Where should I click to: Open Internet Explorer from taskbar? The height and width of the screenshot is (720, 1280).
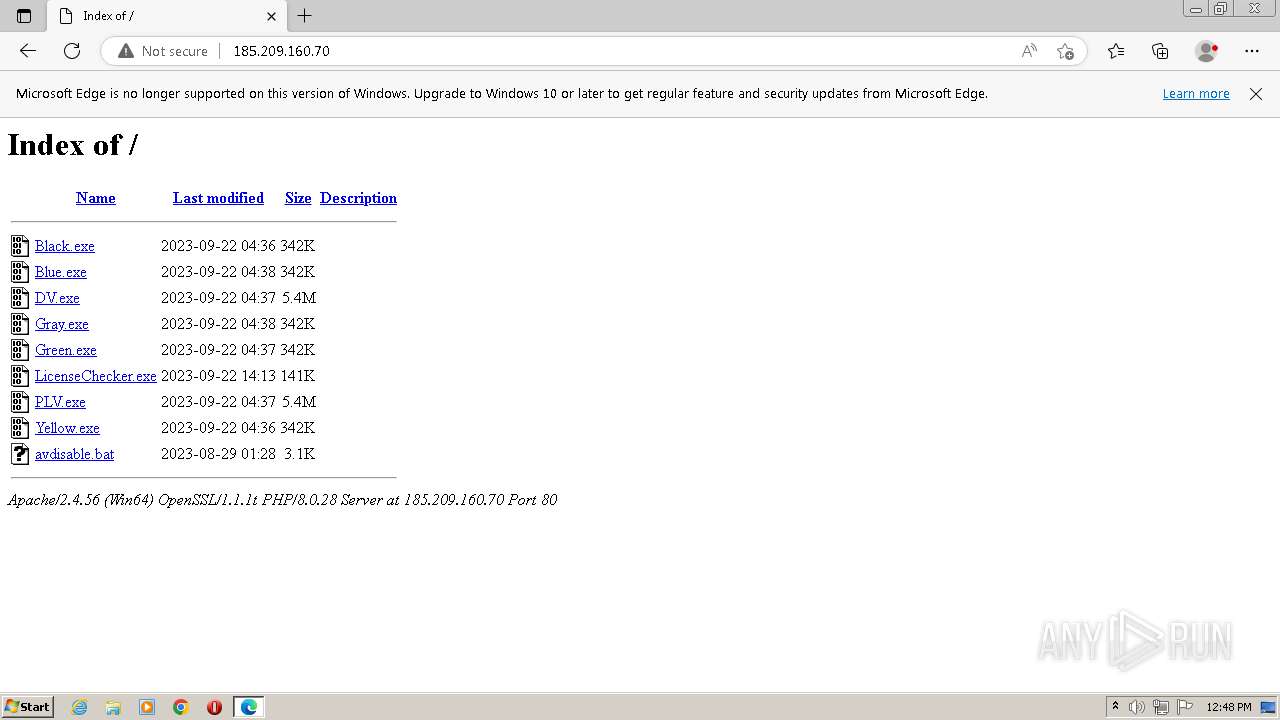80,707
